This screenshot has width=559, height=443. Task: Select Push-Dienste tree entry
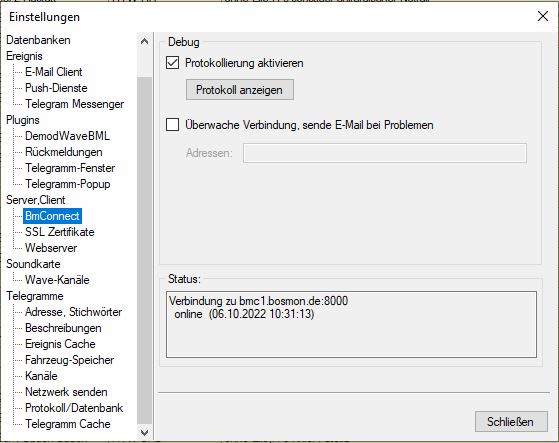pyautogui.click(x=56, y=88)
